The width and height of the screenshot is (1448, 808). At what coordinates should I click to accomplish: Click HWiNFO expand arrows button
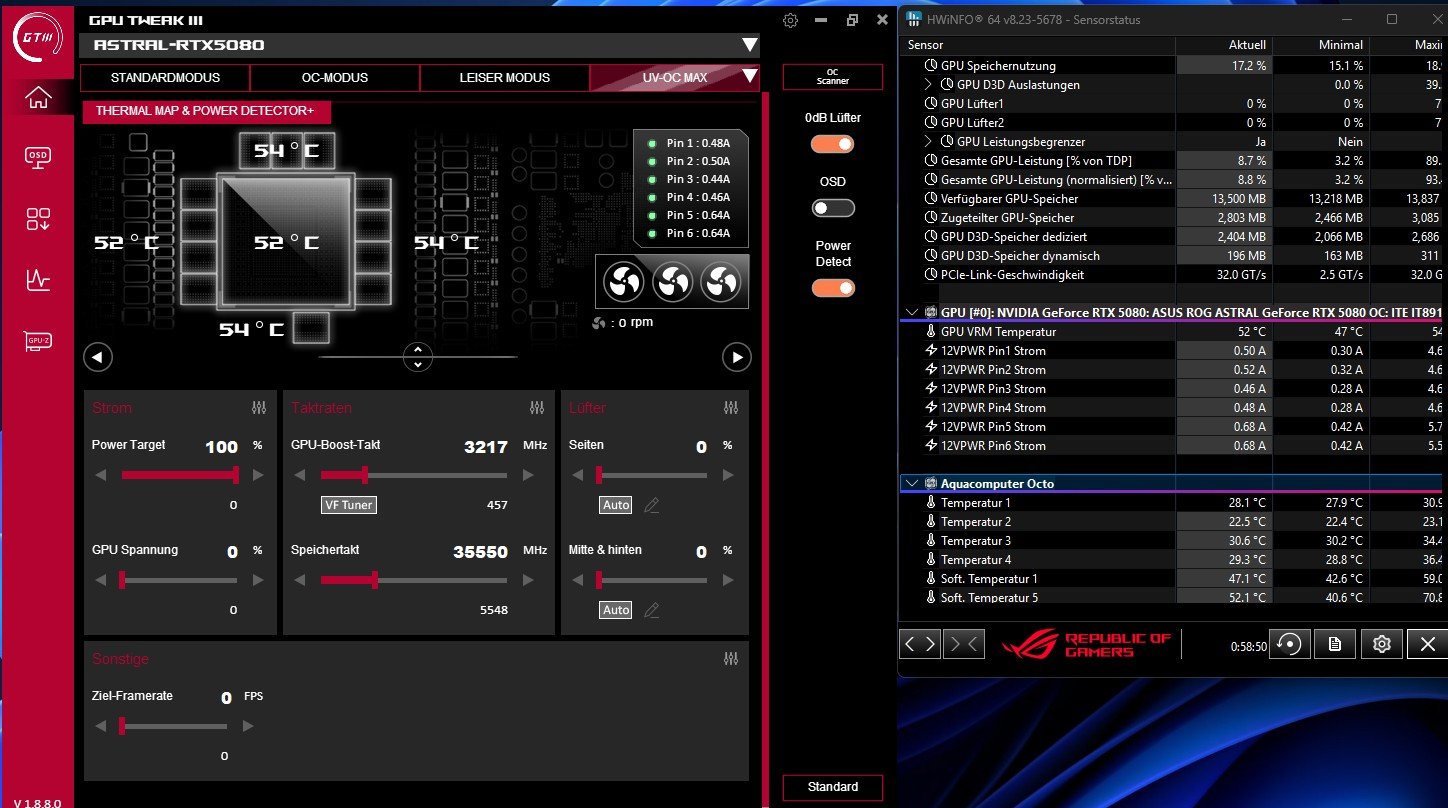coord(920,644)
